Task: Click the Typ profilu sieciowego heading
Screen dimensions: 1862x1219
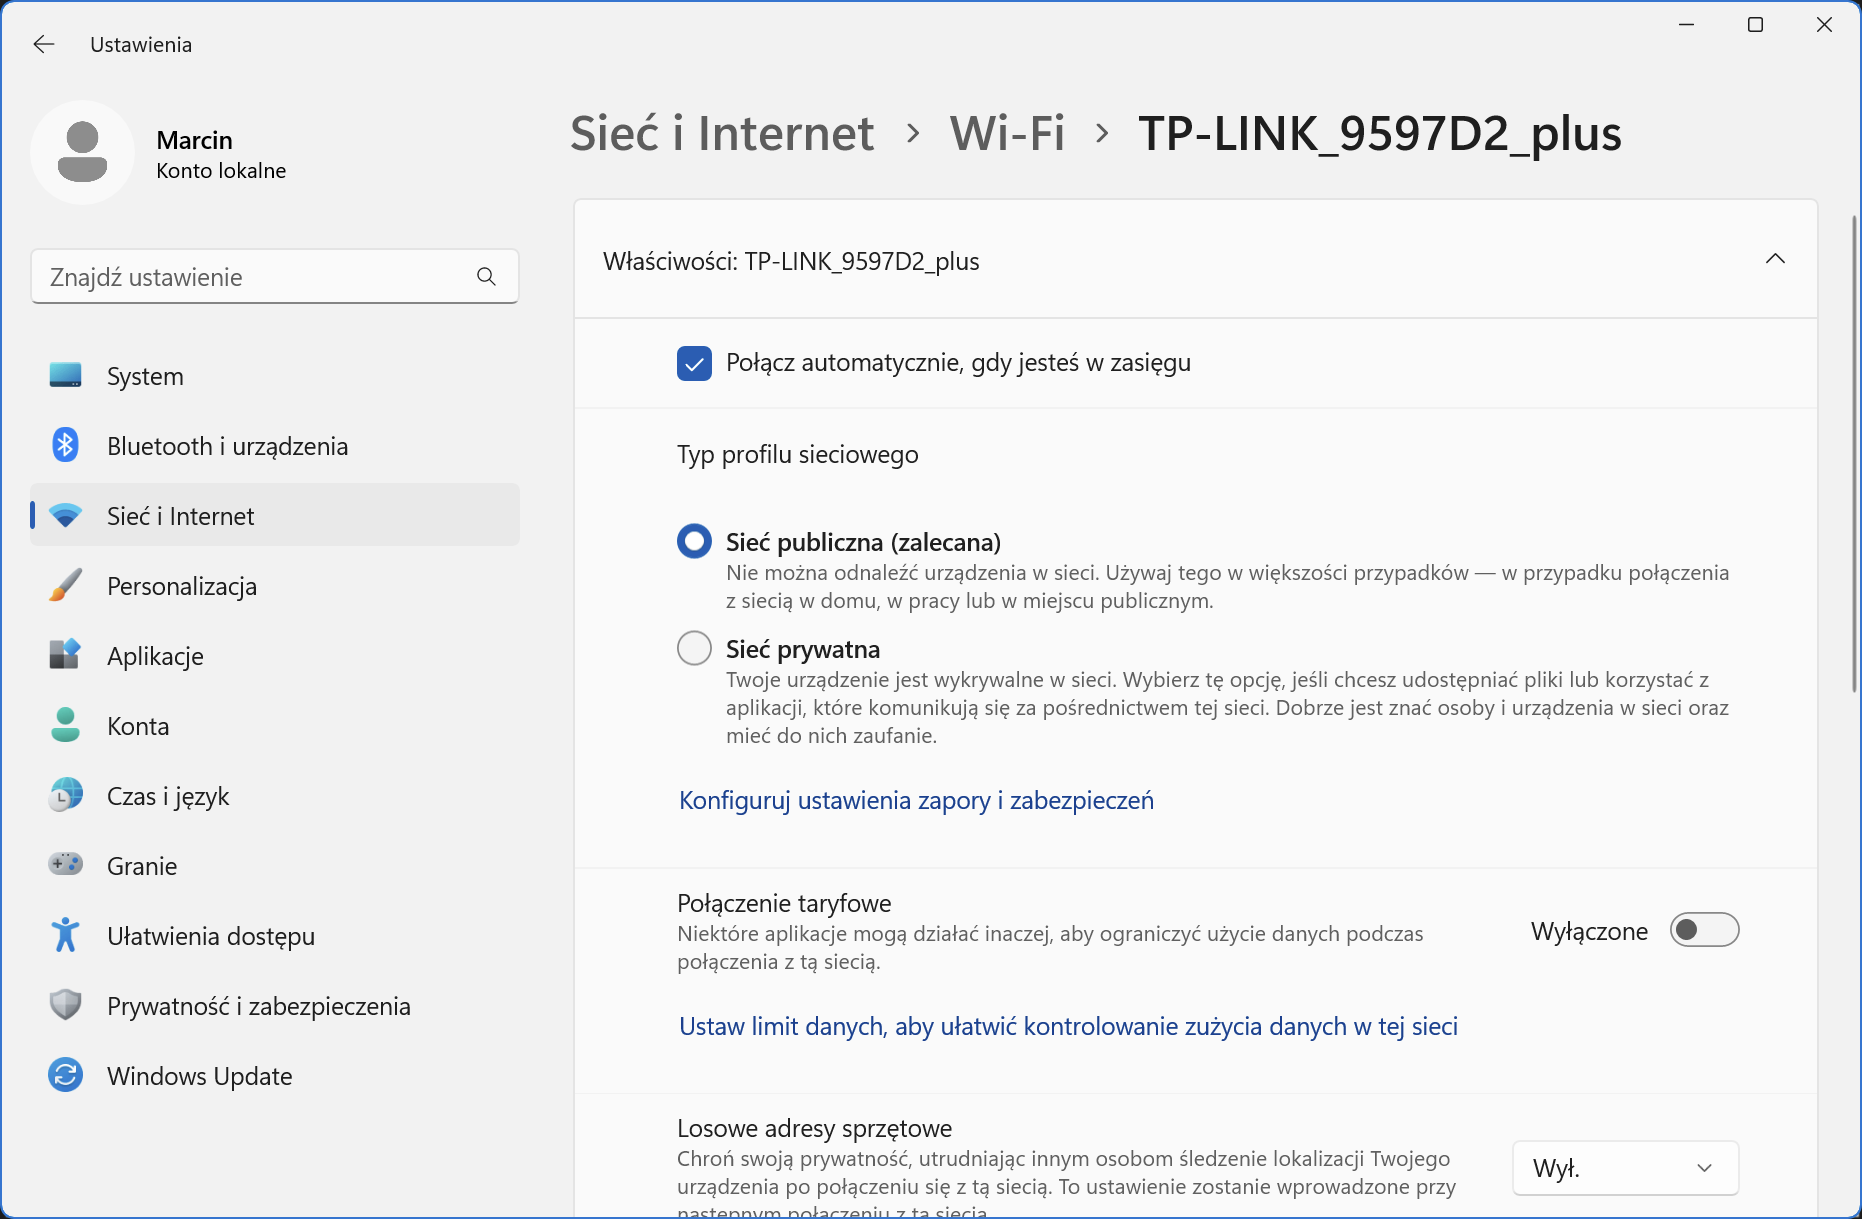Action: 797,455
